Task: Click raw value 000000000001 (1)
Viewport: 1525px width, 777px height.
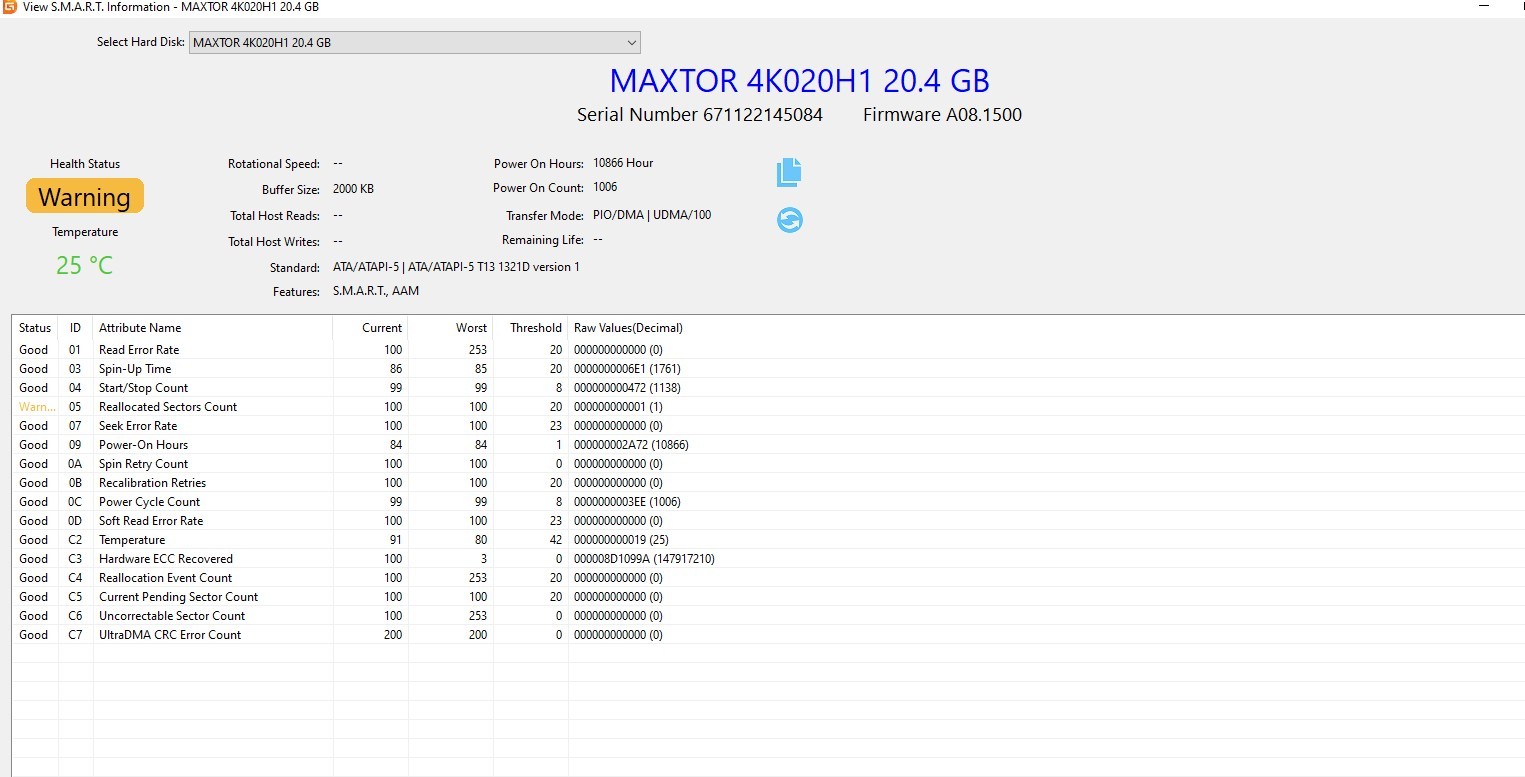Action: 618,407
